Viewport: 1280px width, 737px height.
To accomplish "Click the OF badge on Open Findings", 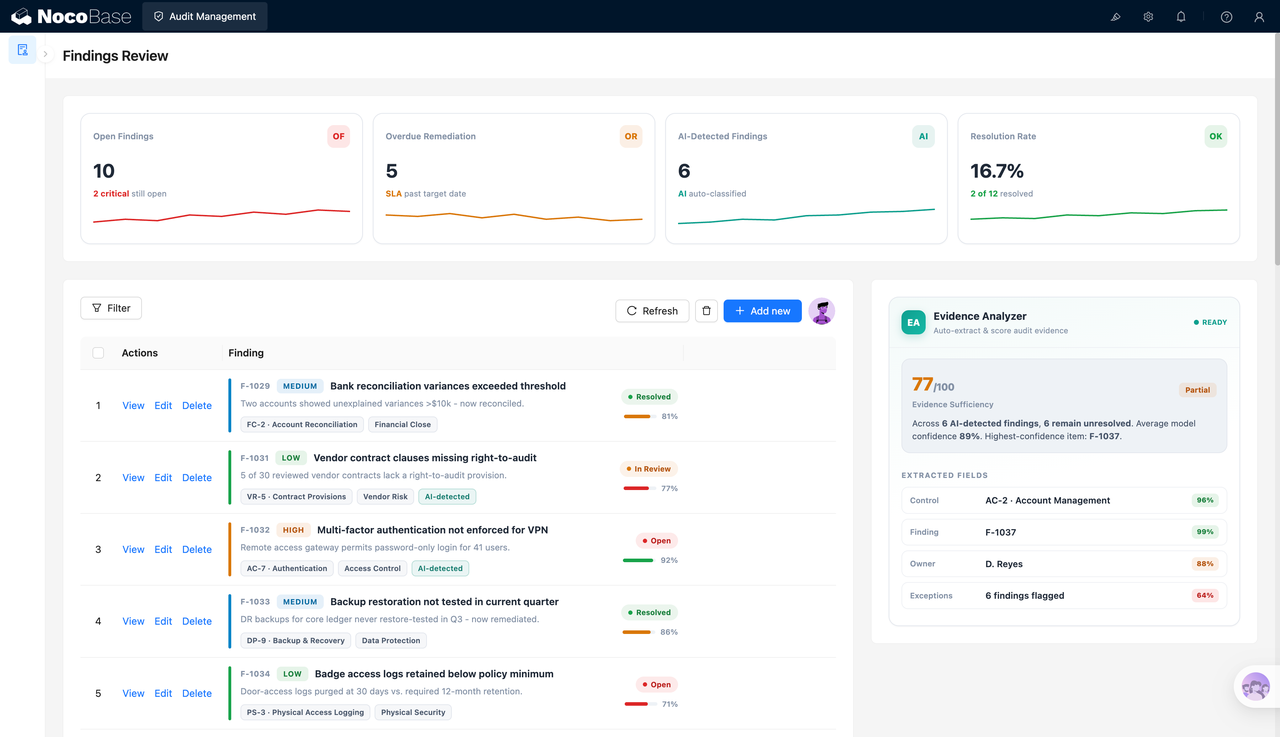I will [x=339, y=137].
